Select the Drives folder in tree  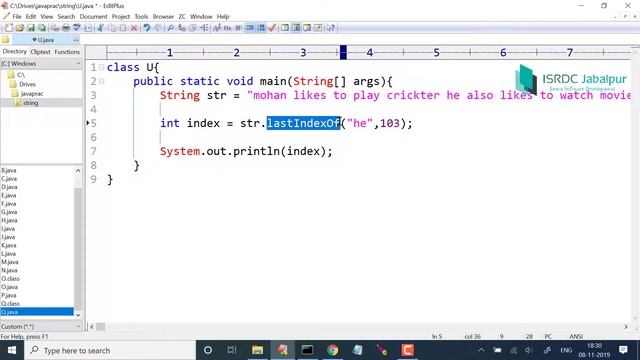27,84
